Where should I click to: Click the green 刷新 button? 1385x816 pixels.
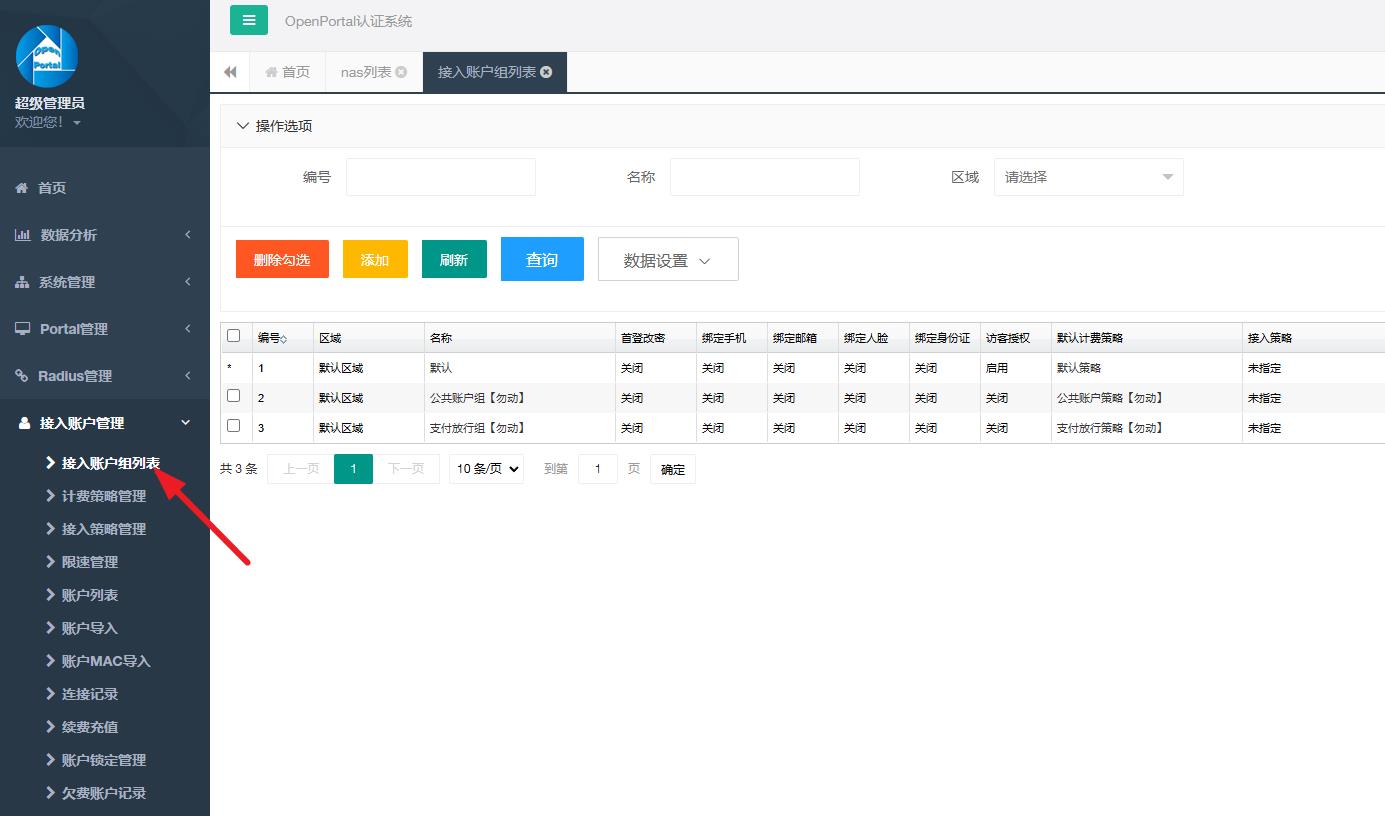(454, 259)
